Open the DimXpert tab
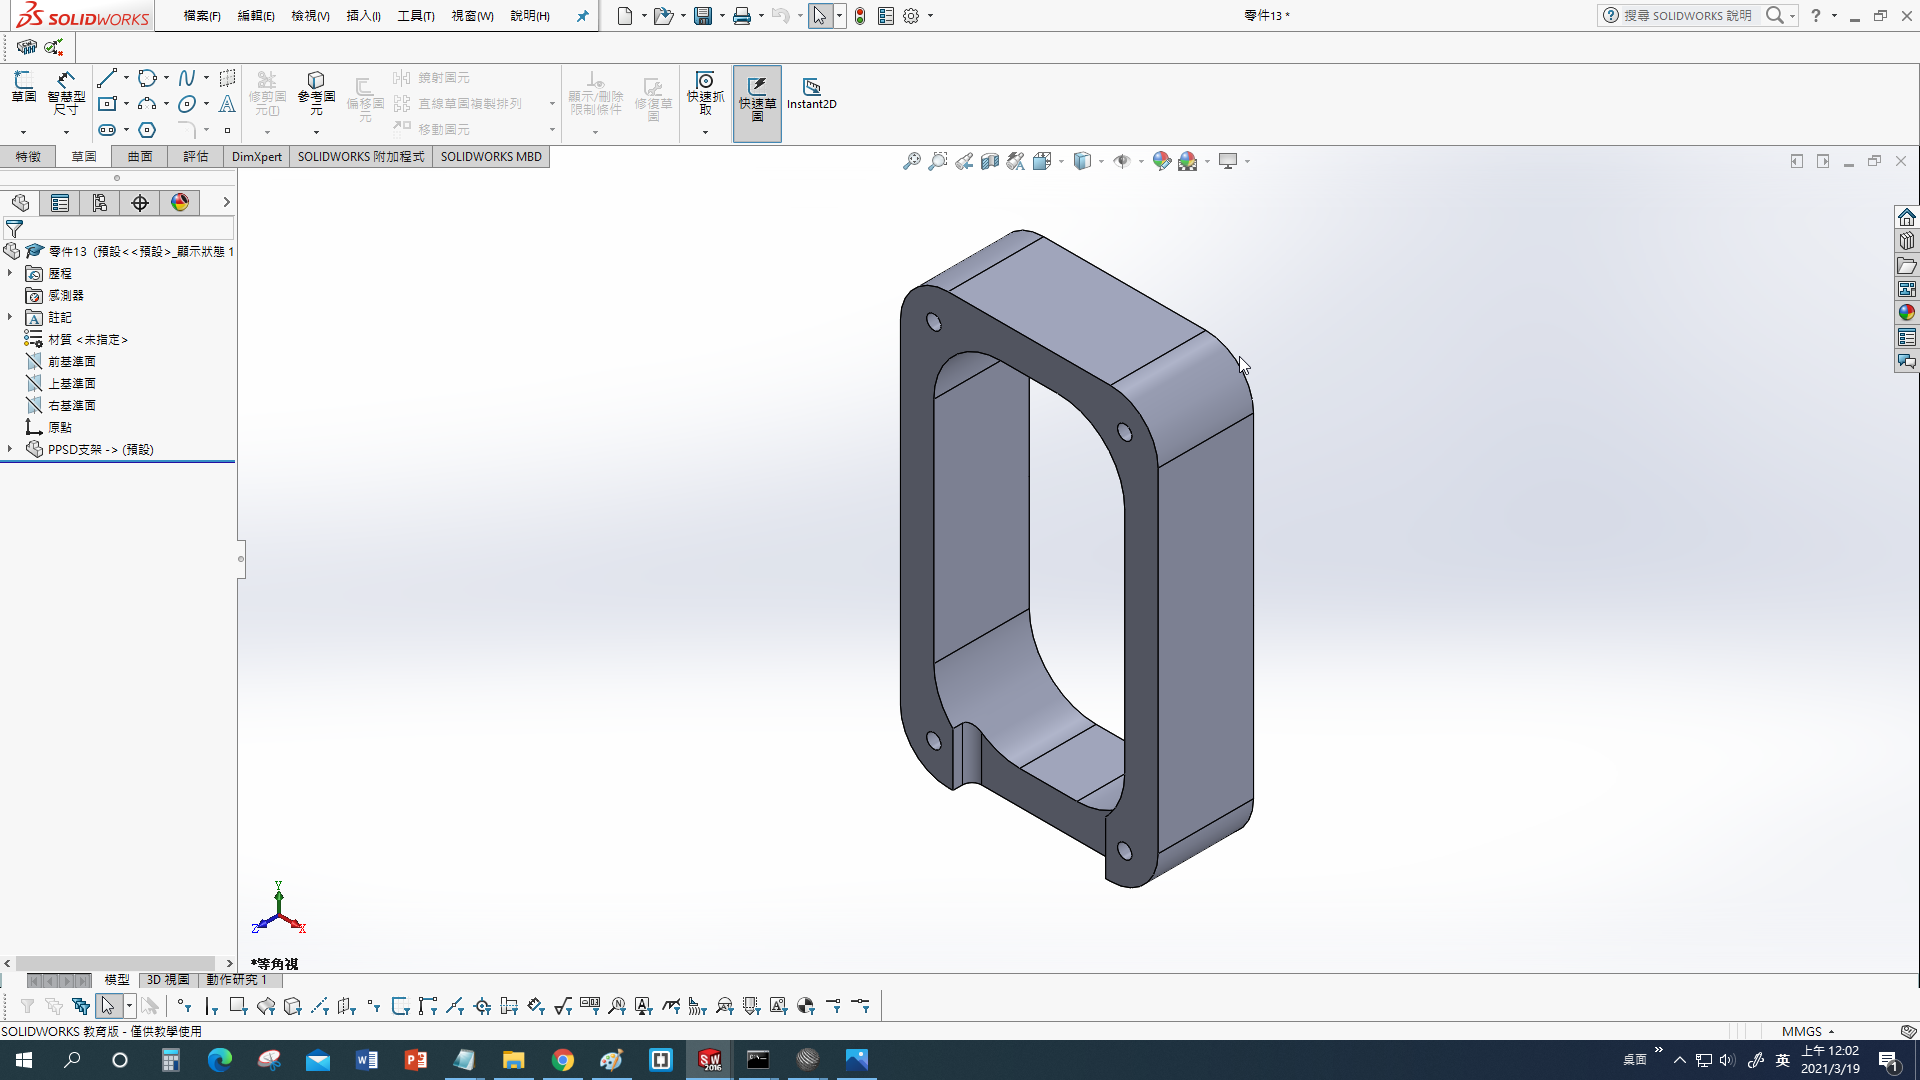Screen dimensions: 1920x1080 pyautogui.click(x=257, y=157)
